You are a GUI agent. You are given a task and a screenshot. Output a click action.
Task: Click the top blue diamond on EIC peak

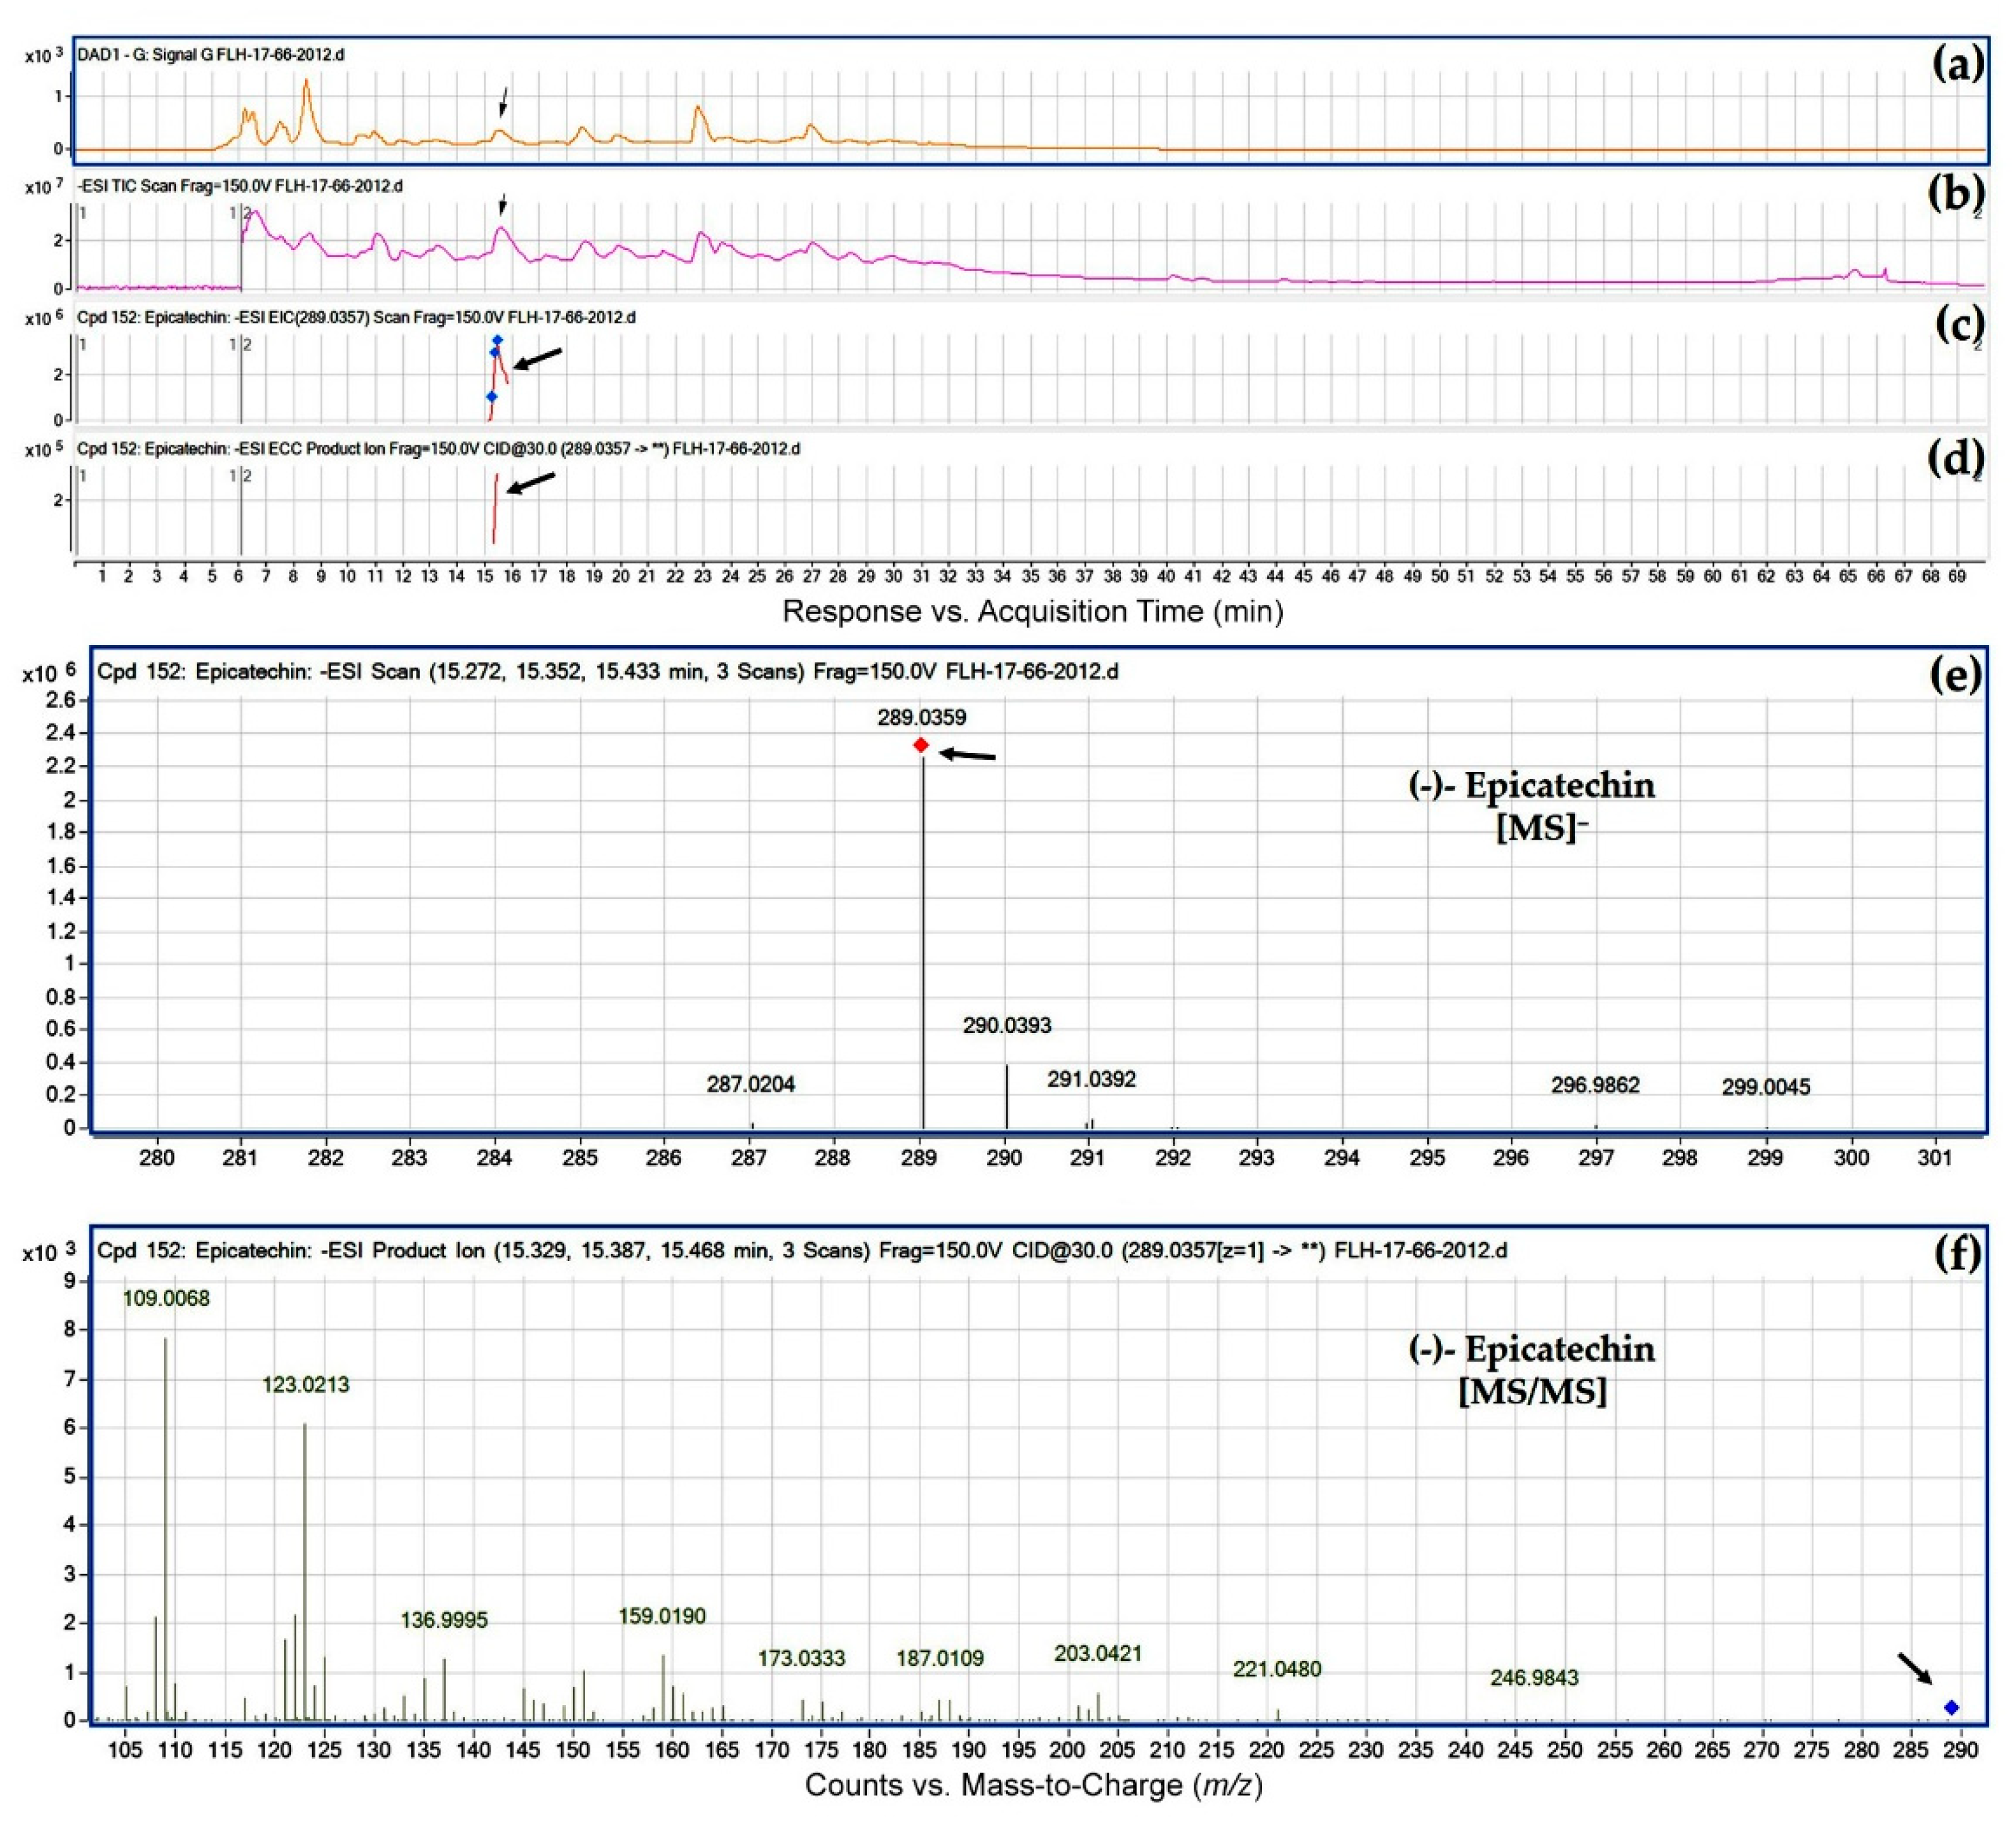pos(497,341)
